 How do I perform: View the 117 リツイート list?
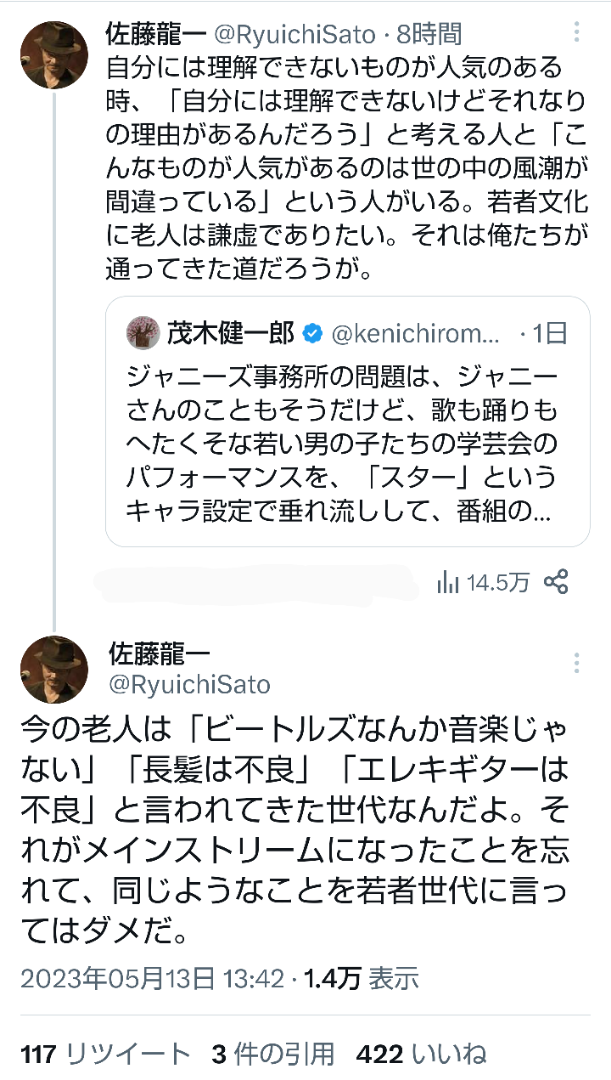[x=105, y=1053]
